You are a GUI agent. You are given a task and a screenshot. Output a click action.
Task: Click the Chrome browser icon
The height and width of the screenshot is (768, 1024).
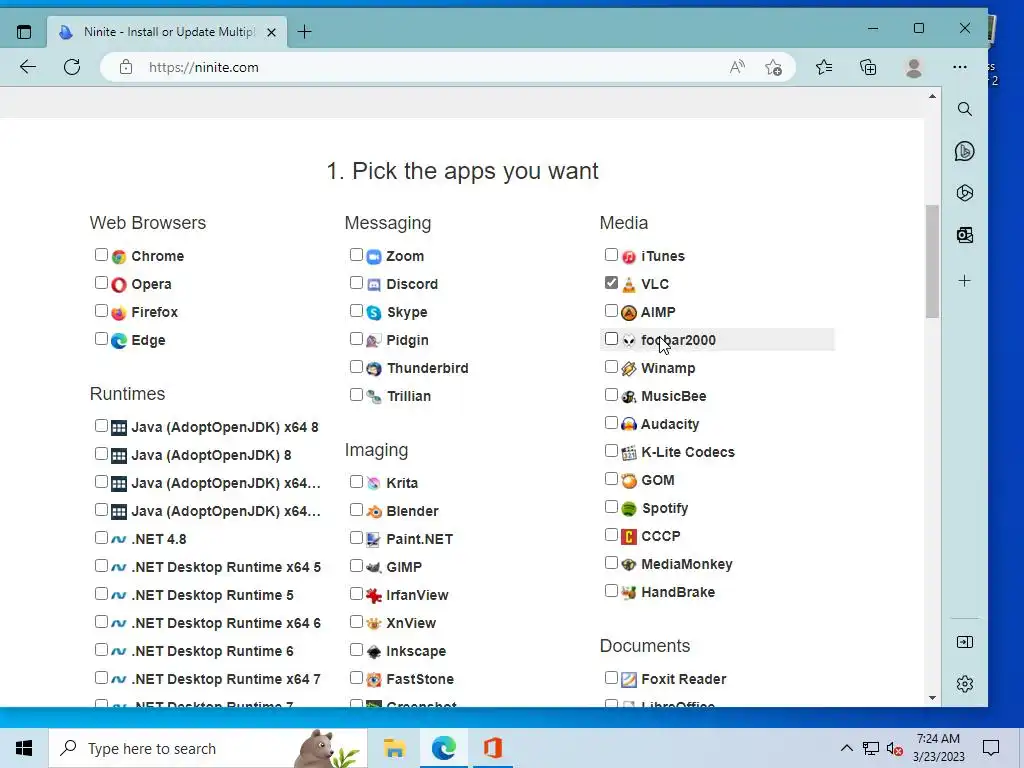pos(118,257)
